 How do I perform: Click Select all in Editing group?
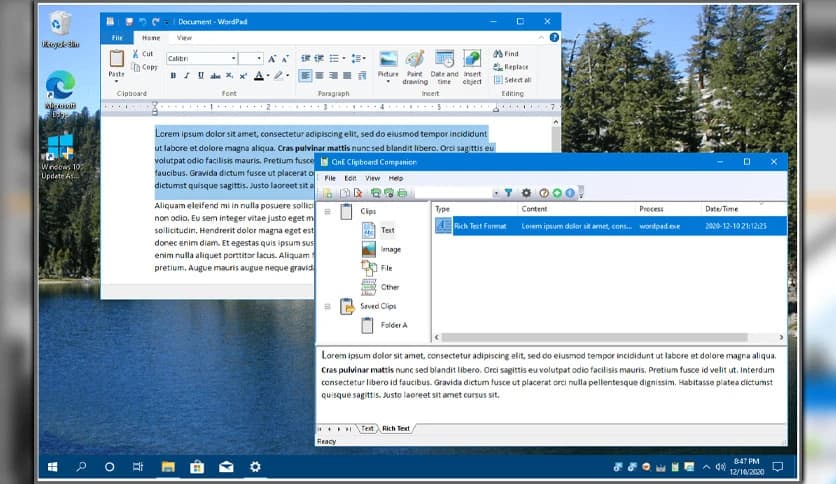(511, 80)
